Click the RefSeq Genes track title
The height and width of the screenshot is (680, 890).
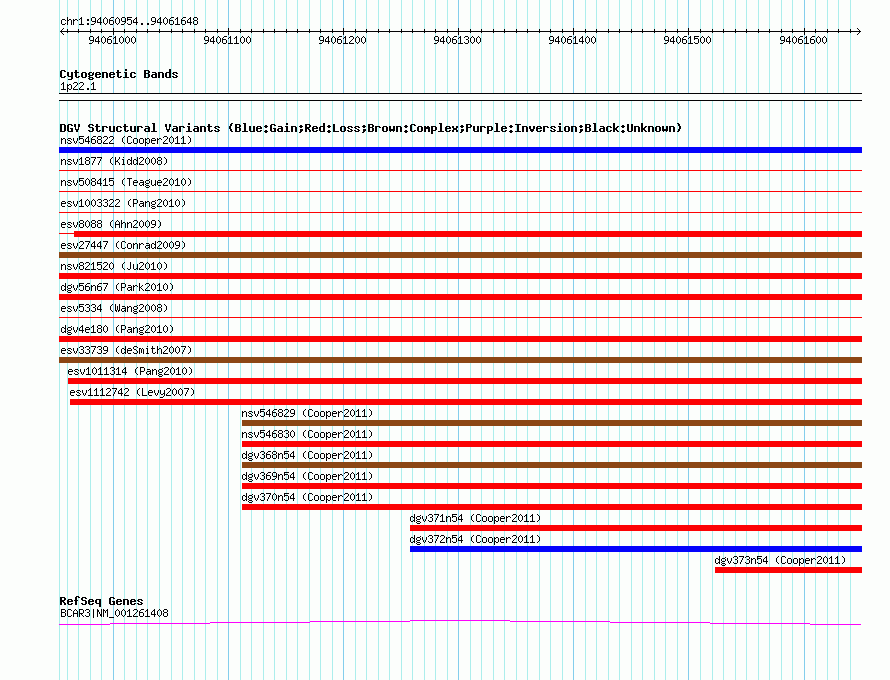click(101, 601)
